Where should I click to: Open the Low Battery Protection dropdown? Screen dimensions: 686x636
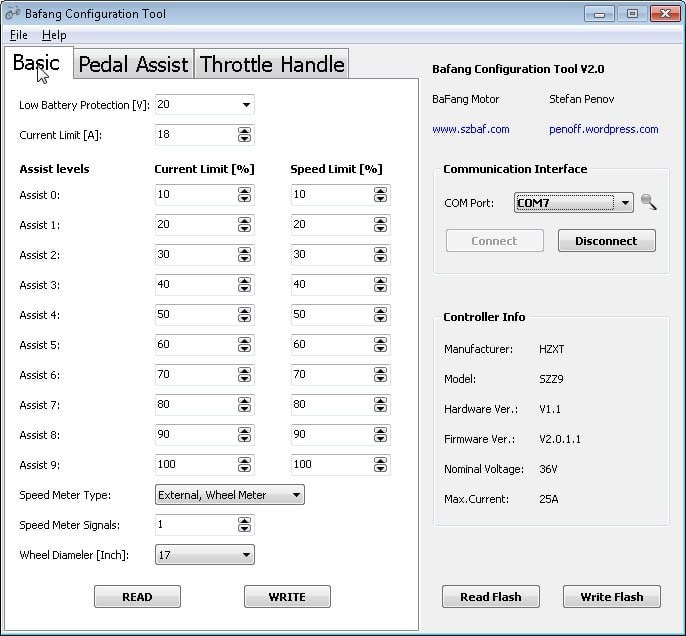tap(205, 105)
